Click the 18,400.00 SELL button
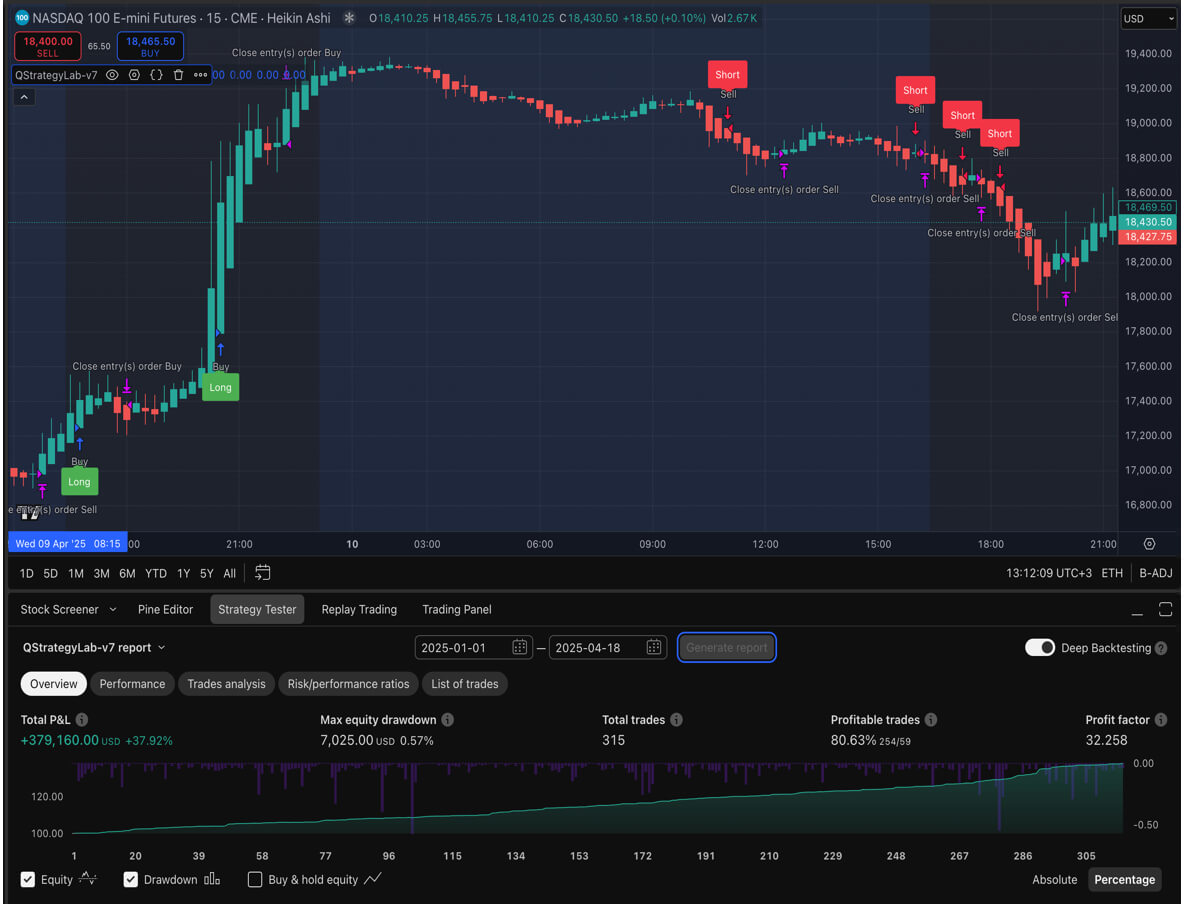The height and width of the screenshot is (904, 1184). (x=48, y=46)
